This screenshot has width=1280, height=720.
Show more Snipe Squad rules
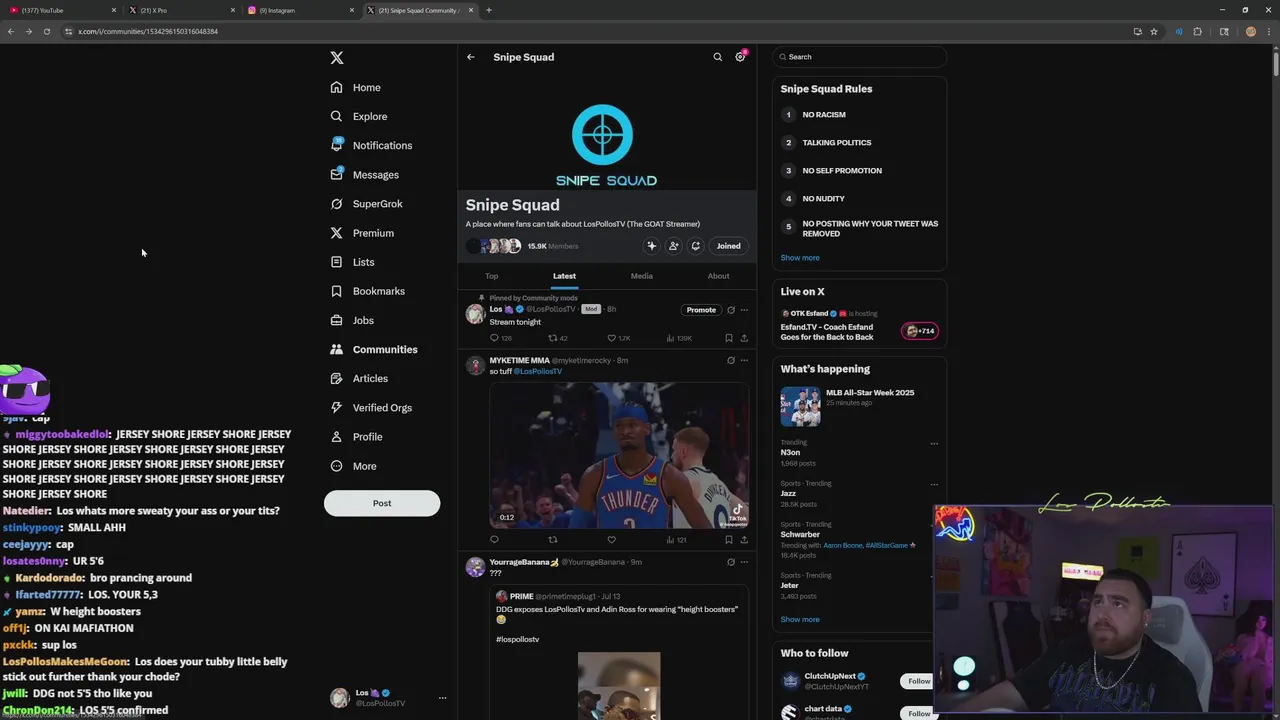[800, 258]
